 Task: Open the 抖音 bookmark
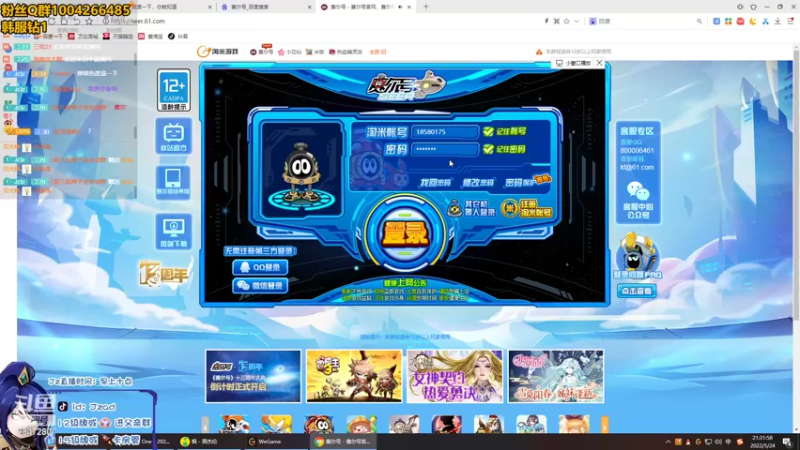[x=178, y=36]
